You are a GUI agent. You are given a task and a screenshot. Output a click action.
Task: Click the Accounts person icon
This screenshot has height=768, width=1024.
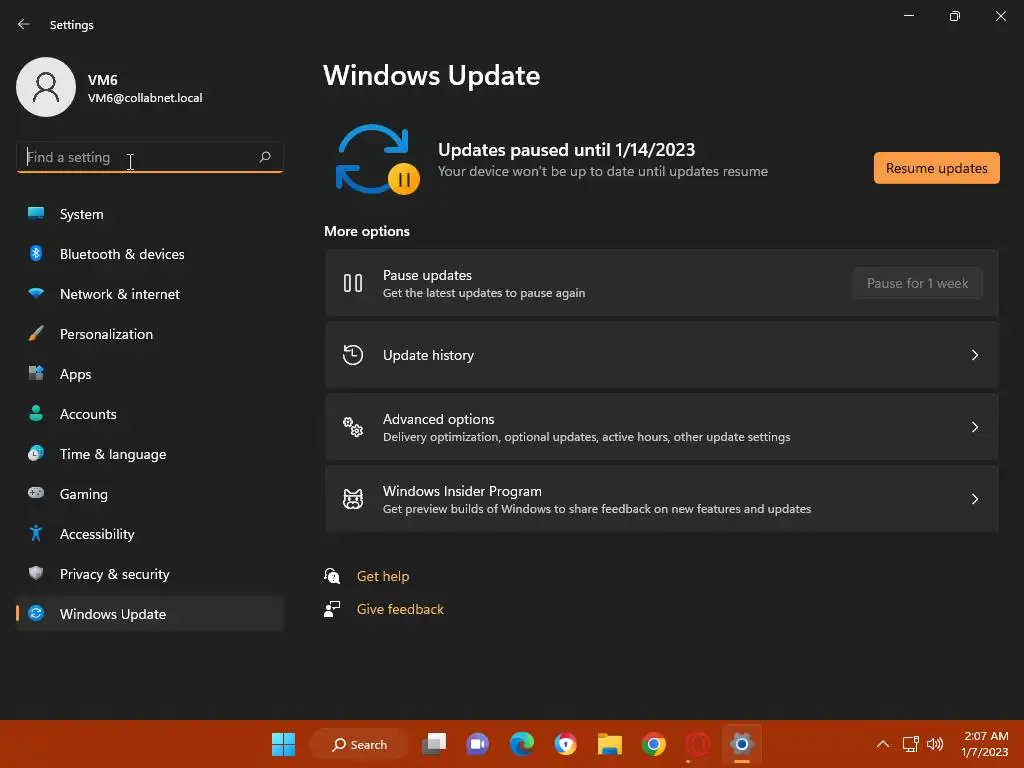(36, 413)
